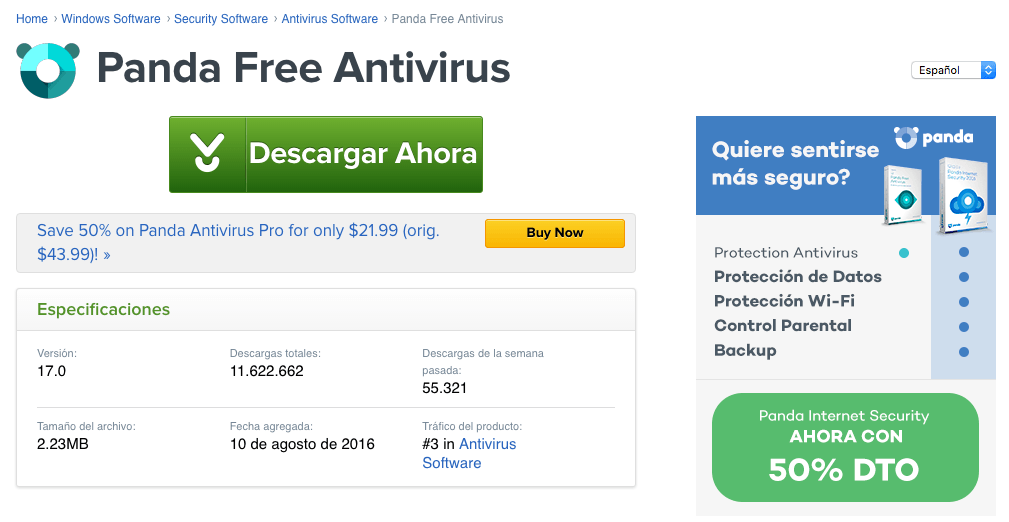This screenshot has height=522, width=1009.
Task: Click the 50% DTO green promo banner
Action: 845,447
